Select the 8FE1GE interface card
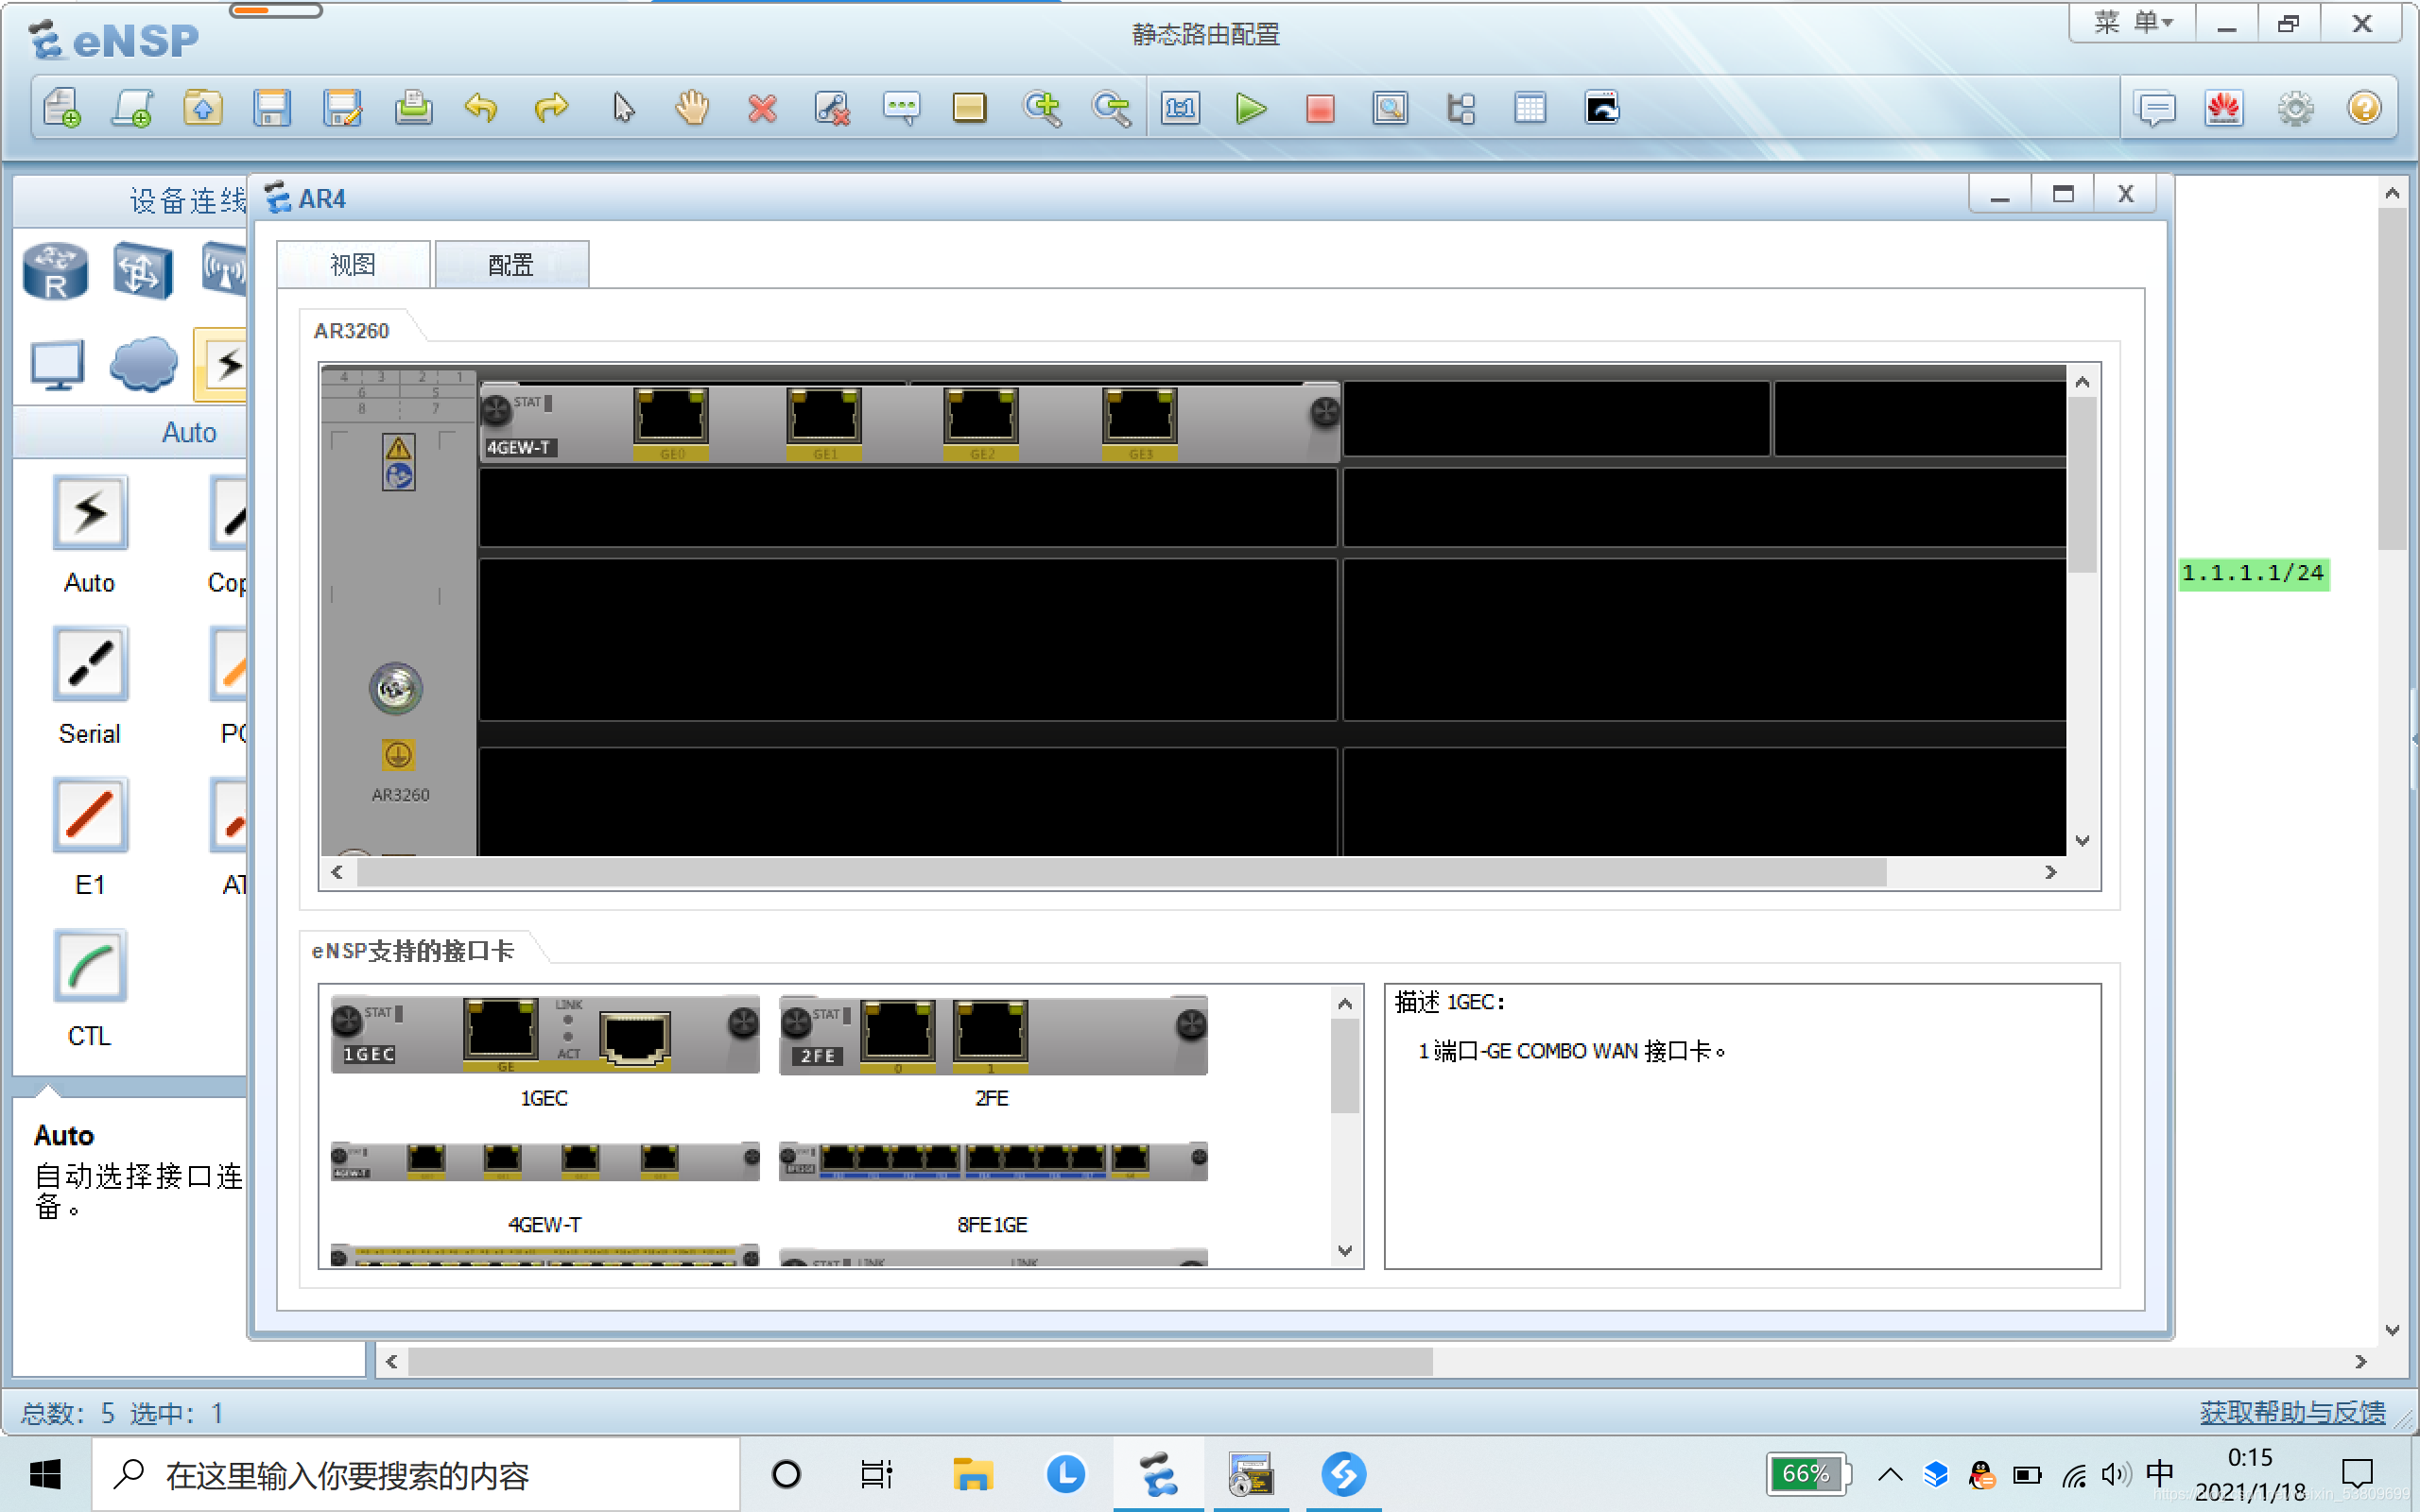The width and height of the screenshot is (2420, 1512). [993, 1161]
